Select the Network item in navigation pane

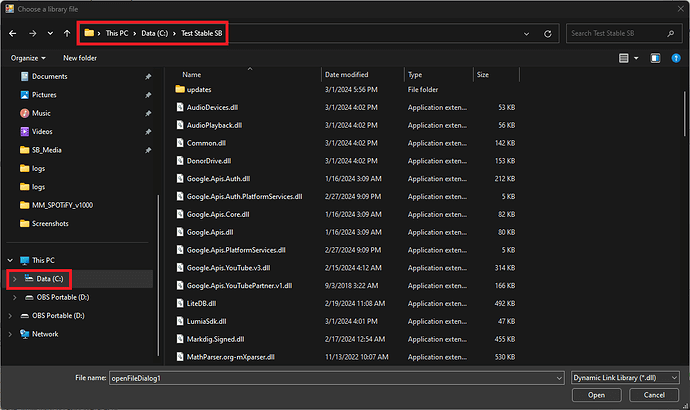(45, 334)
